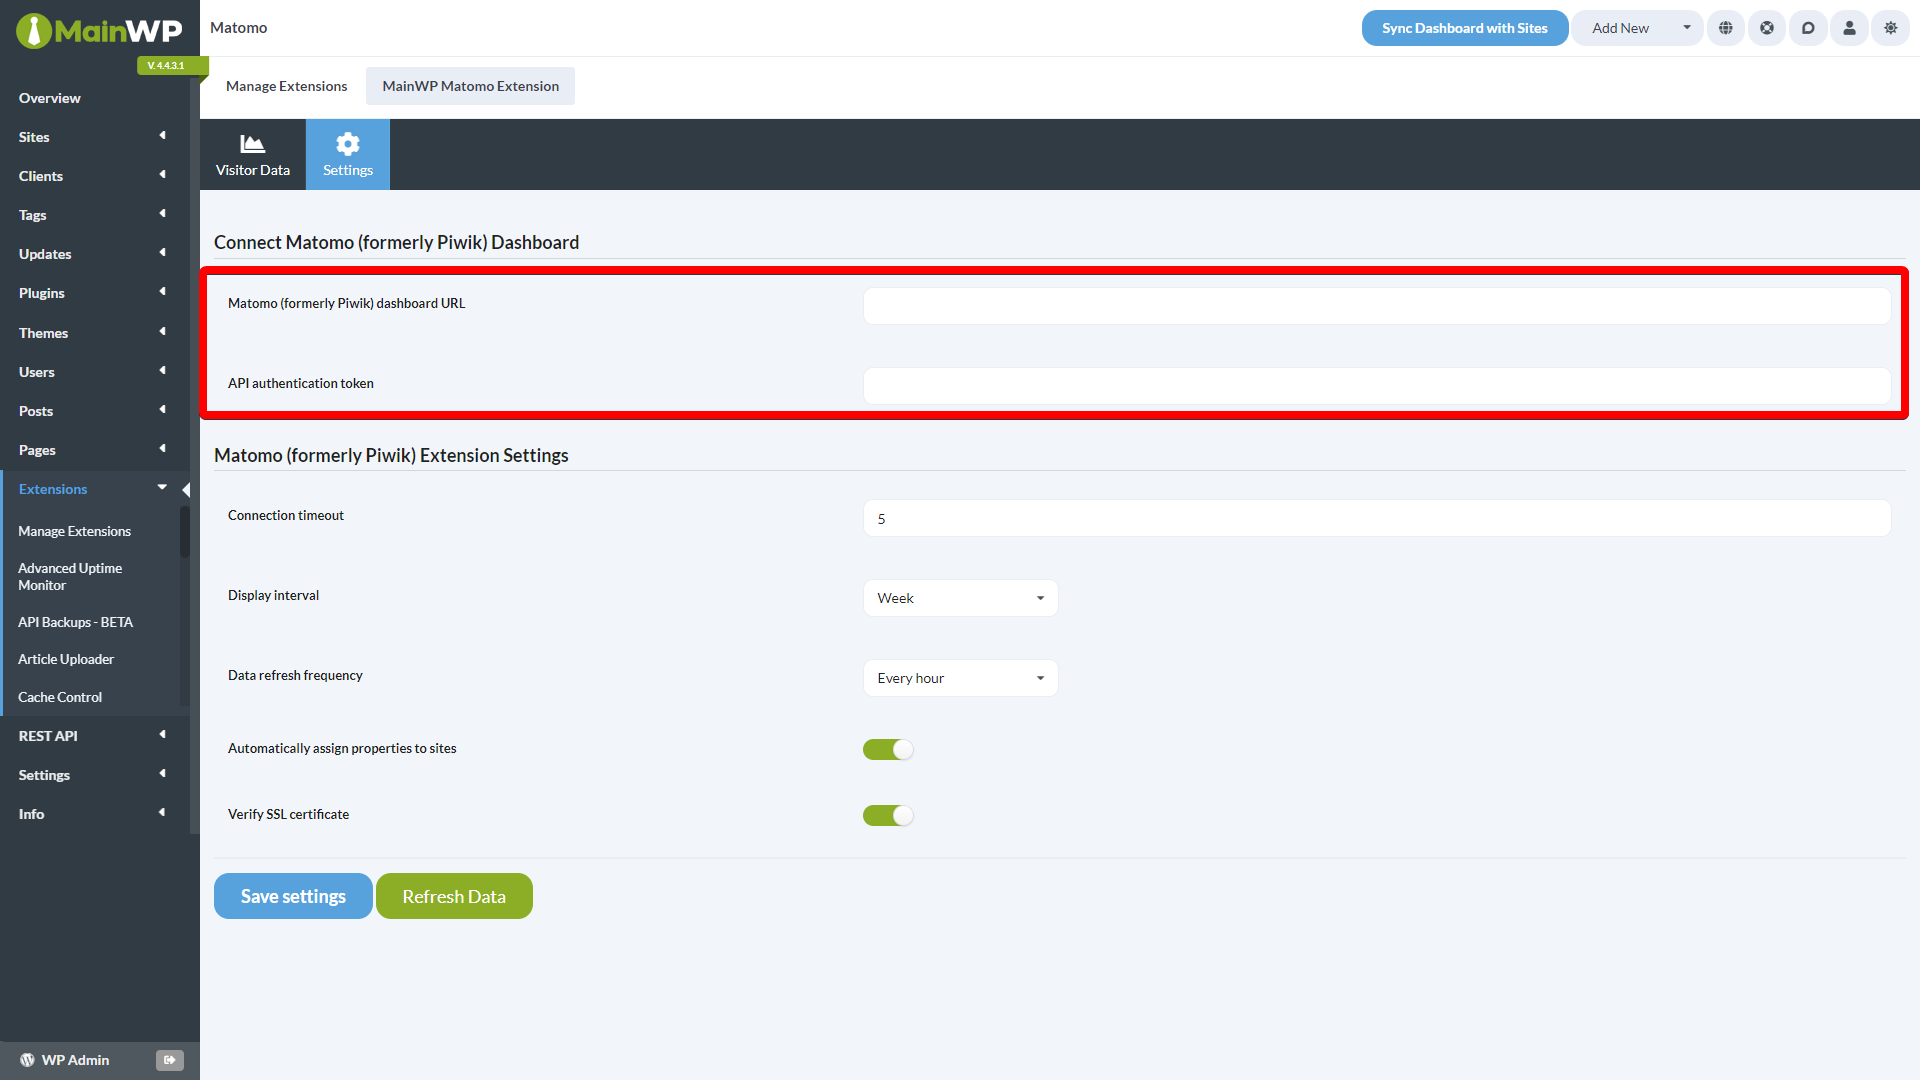Click the help lifebuoy icon in header
1920x1080 pixels.
(x=1766, y=28)
